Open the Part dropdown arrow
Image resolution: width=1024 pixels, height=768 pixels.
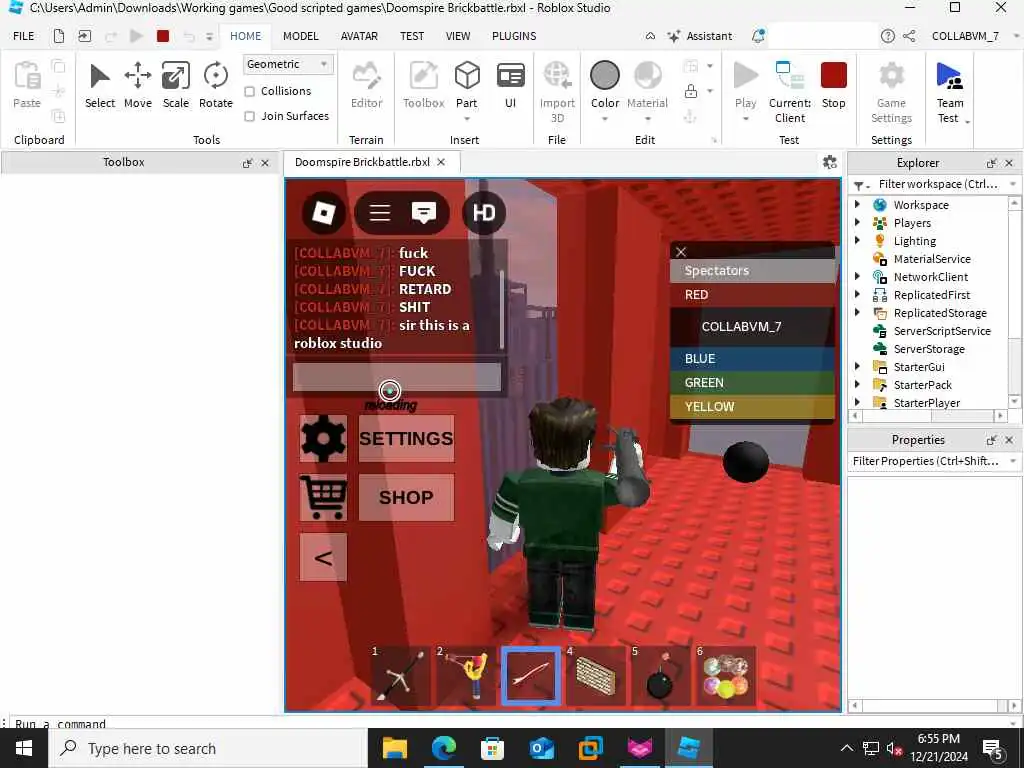click(466, 119)
